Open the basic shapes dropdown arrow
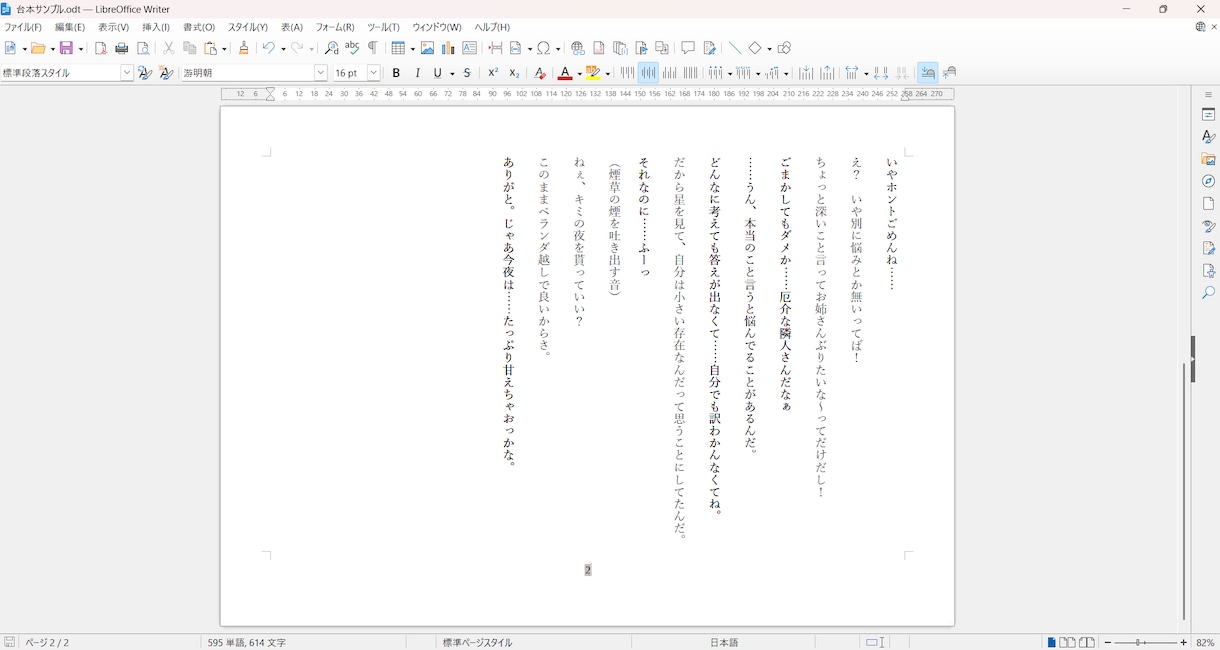The height and width of the screenshot is (650, 1220). 769,48
